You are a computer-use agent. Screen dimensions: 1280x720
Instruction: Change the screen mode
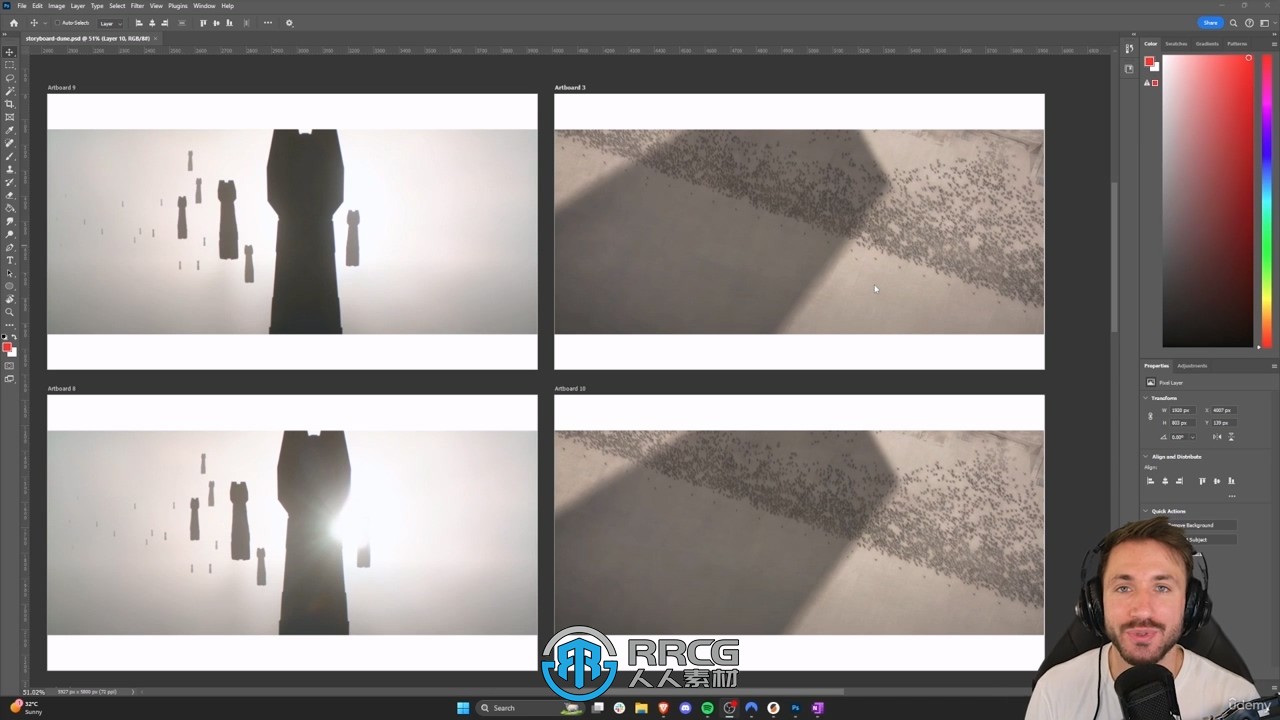pyautogui.click(x=10, y=379)
